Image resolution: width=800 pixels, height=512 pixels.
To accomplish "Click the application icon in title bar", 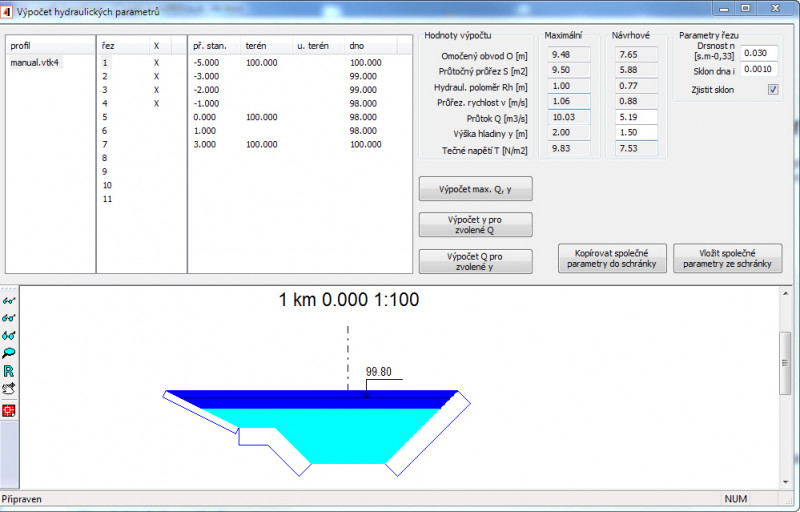I will [7, 11].
